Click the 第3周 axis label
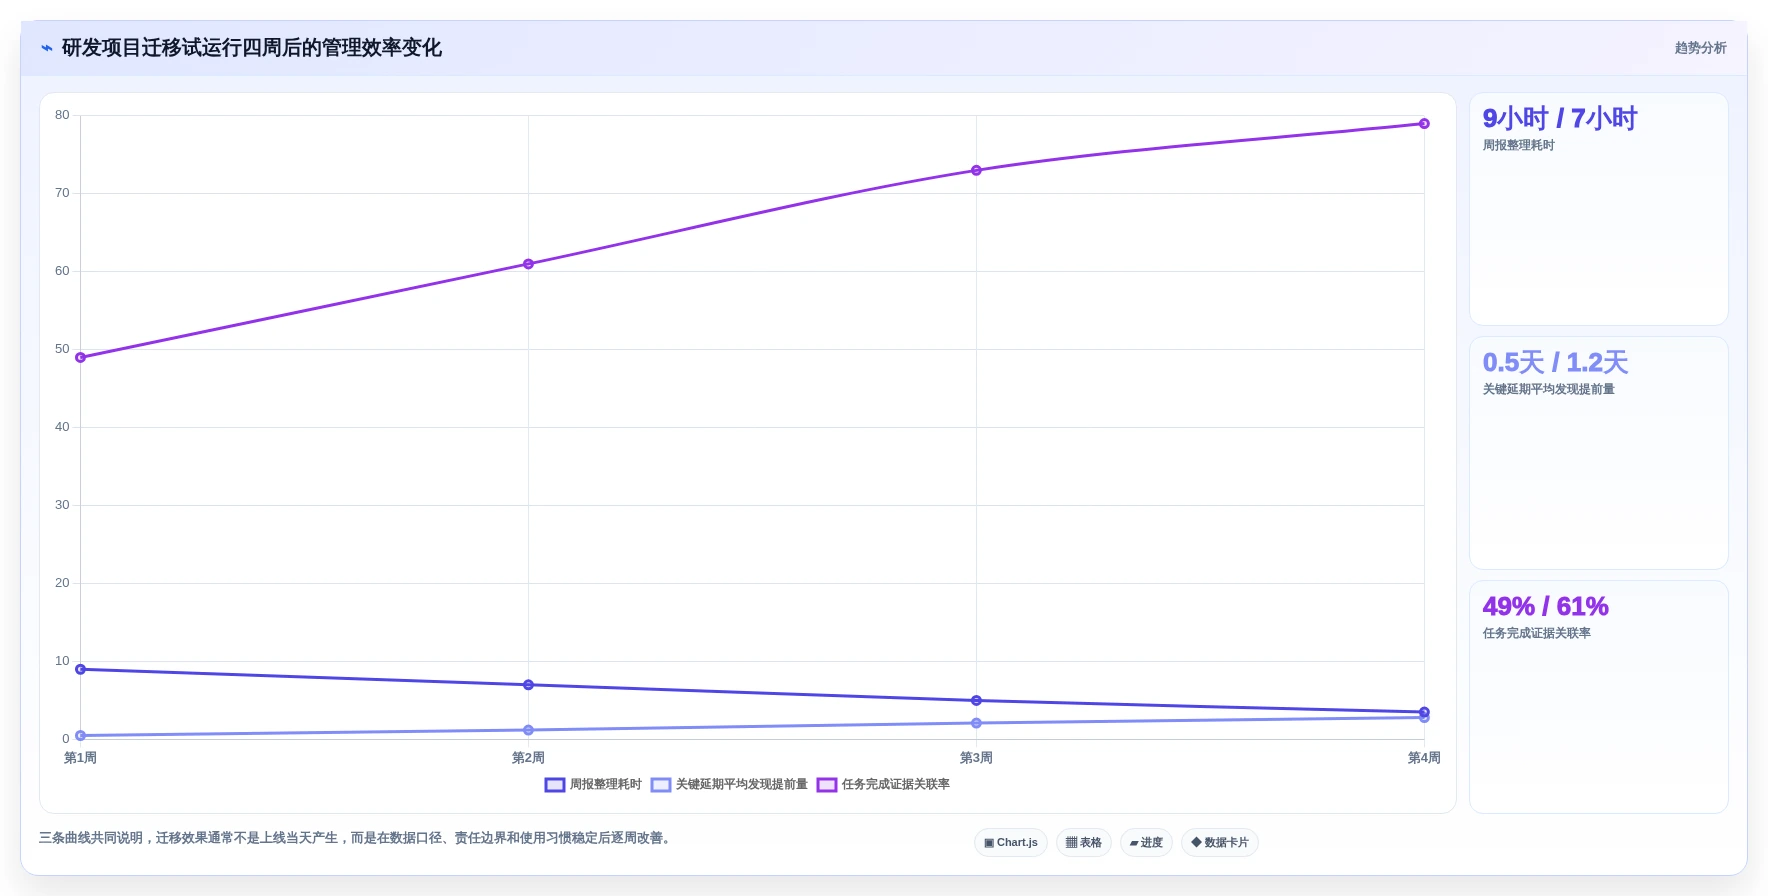The width and height of the screenshot is (1768, 896). [x=977, y=758]
